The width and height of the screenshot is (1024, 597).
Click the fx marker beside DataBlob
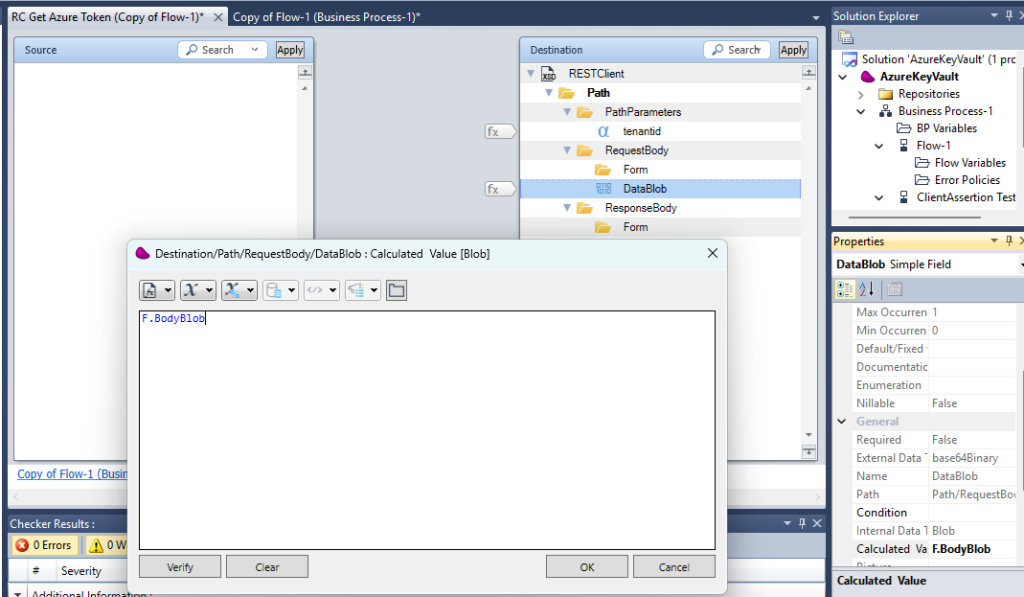pos(498,189)
